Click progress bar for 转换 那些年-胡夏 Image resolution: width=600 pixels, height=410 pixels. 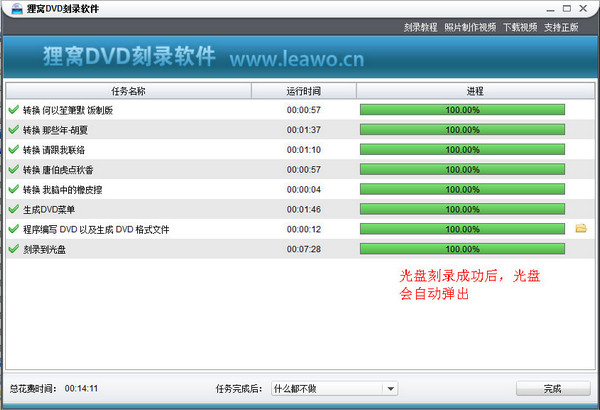click(x=462, y=129)
